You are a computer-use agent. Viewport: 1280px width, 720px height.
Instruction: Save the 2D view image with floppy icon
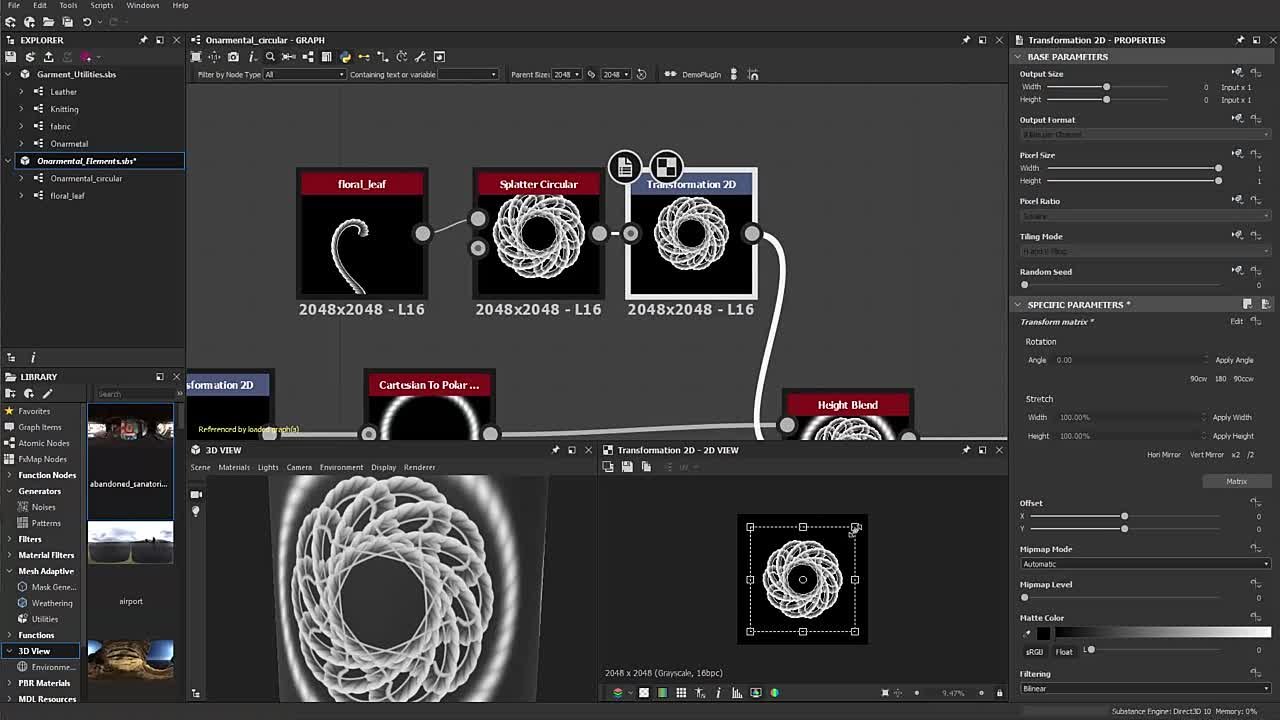point(627,467)
